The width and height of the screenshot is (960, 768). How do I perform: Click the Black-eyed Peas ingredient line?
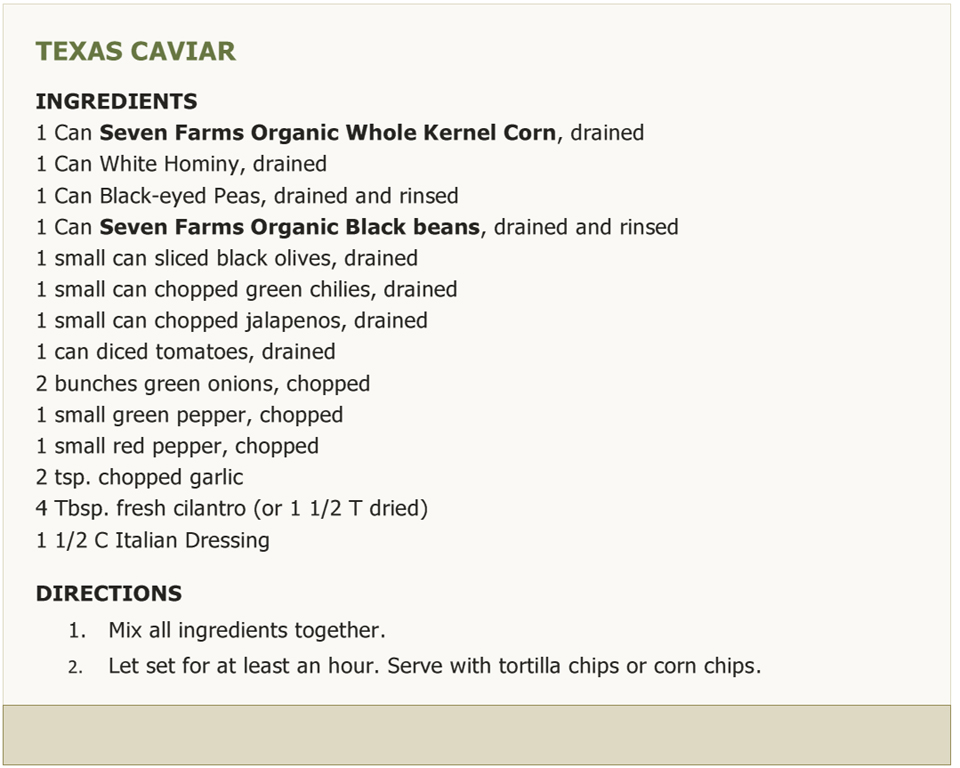tap(247, 196)
